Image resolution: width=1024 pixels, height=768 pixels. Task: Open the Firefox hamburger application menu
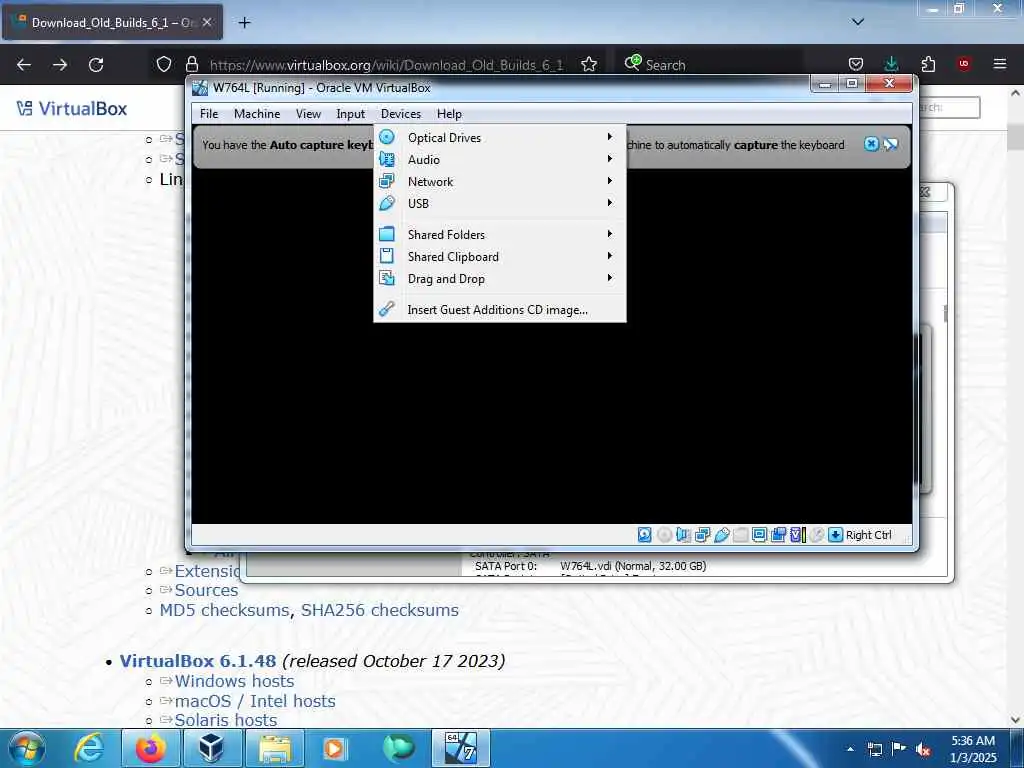pyautogui.click(x=1000, y=64)
